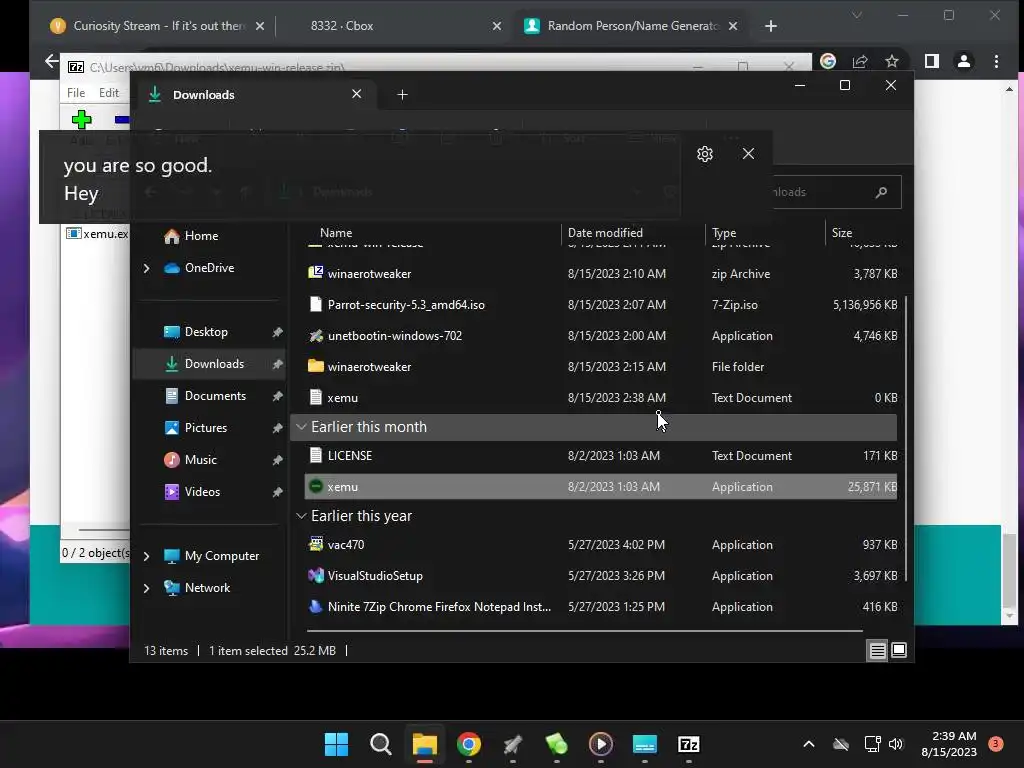Open clock and date in taskbar
1024x768 pixels.
pos(949,744)
